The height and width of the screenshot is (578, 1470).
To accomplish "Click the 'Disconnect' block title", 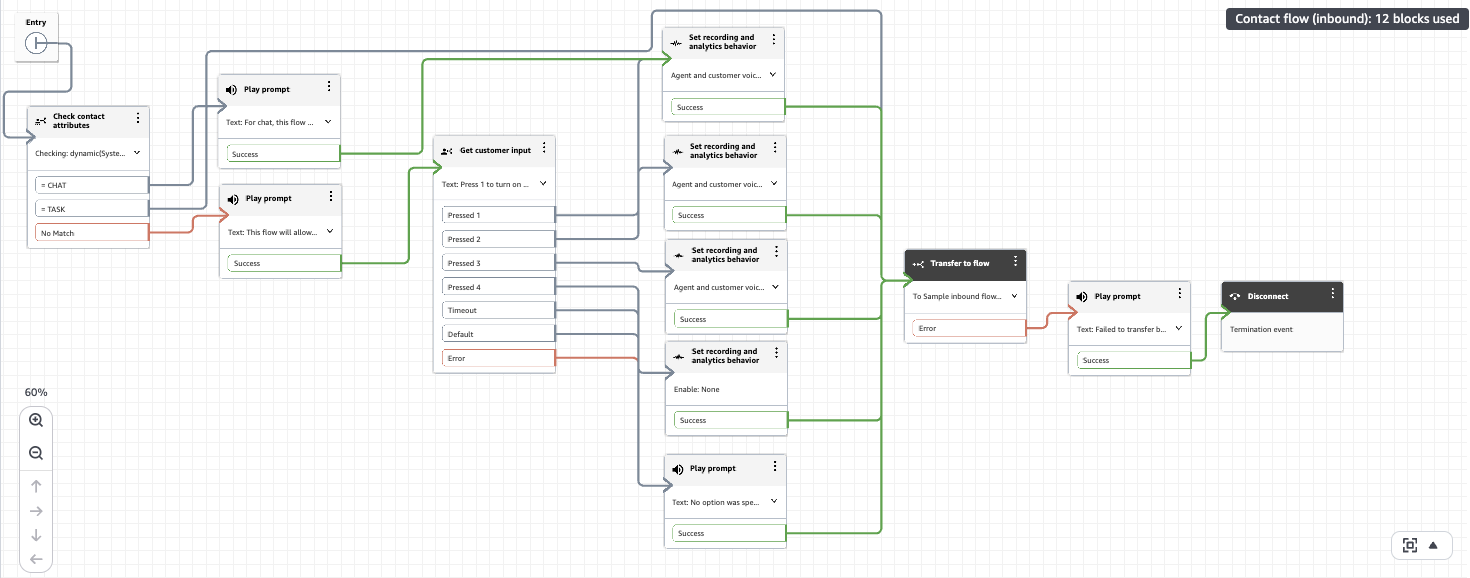I will click(x=1268, y=297).
